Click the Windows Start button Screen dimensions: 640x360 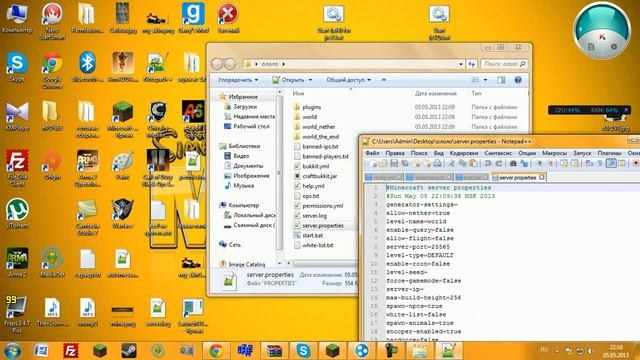12,351
